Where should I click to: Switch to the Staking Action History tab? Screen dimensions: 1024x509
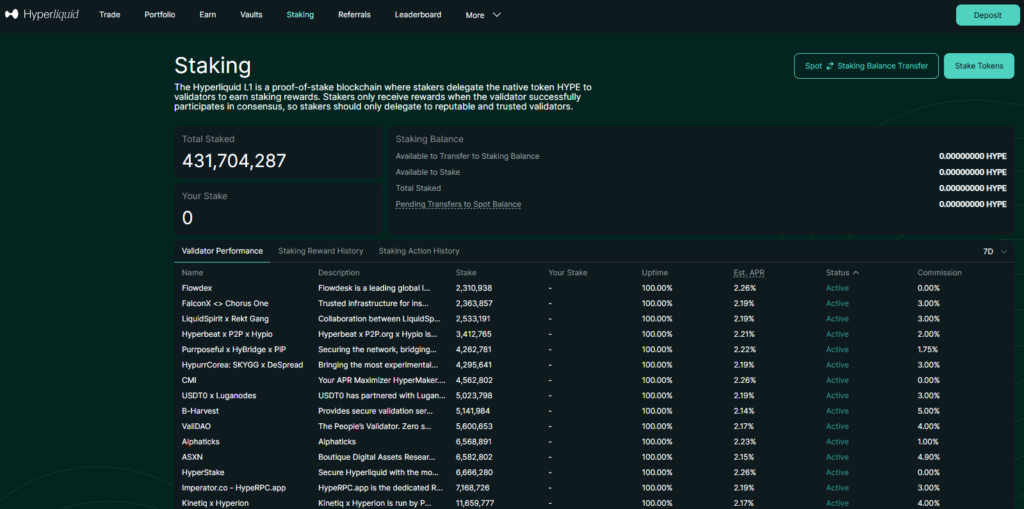pyautogui.click(x=418, y=251)
